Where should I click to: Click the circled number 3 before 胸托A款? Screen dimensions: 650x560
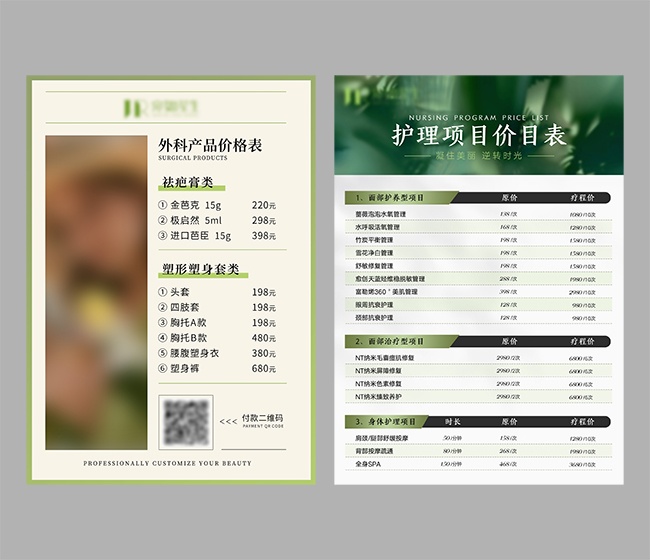point(163,323)
